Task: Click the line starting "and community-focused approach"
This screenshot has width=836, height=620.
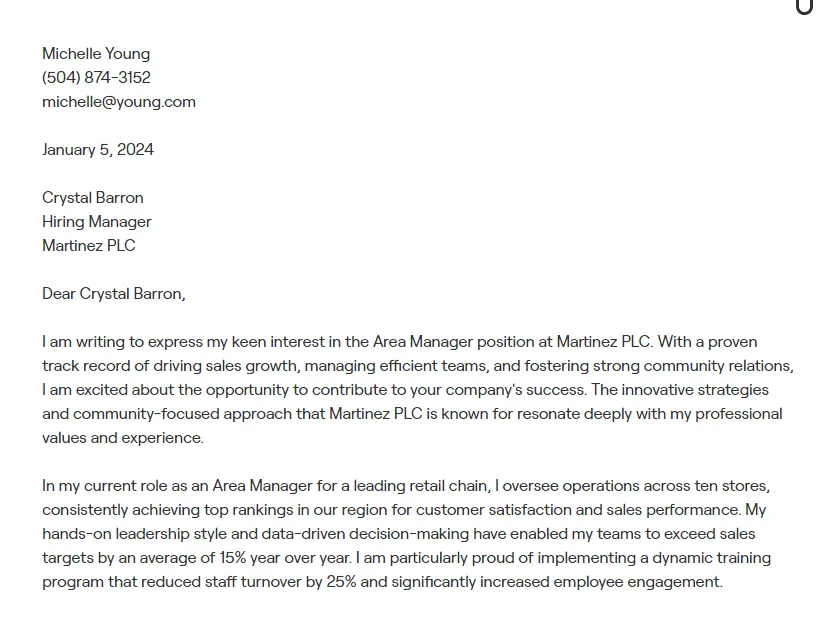Action: pyautogui.click(x=412, y=414)
